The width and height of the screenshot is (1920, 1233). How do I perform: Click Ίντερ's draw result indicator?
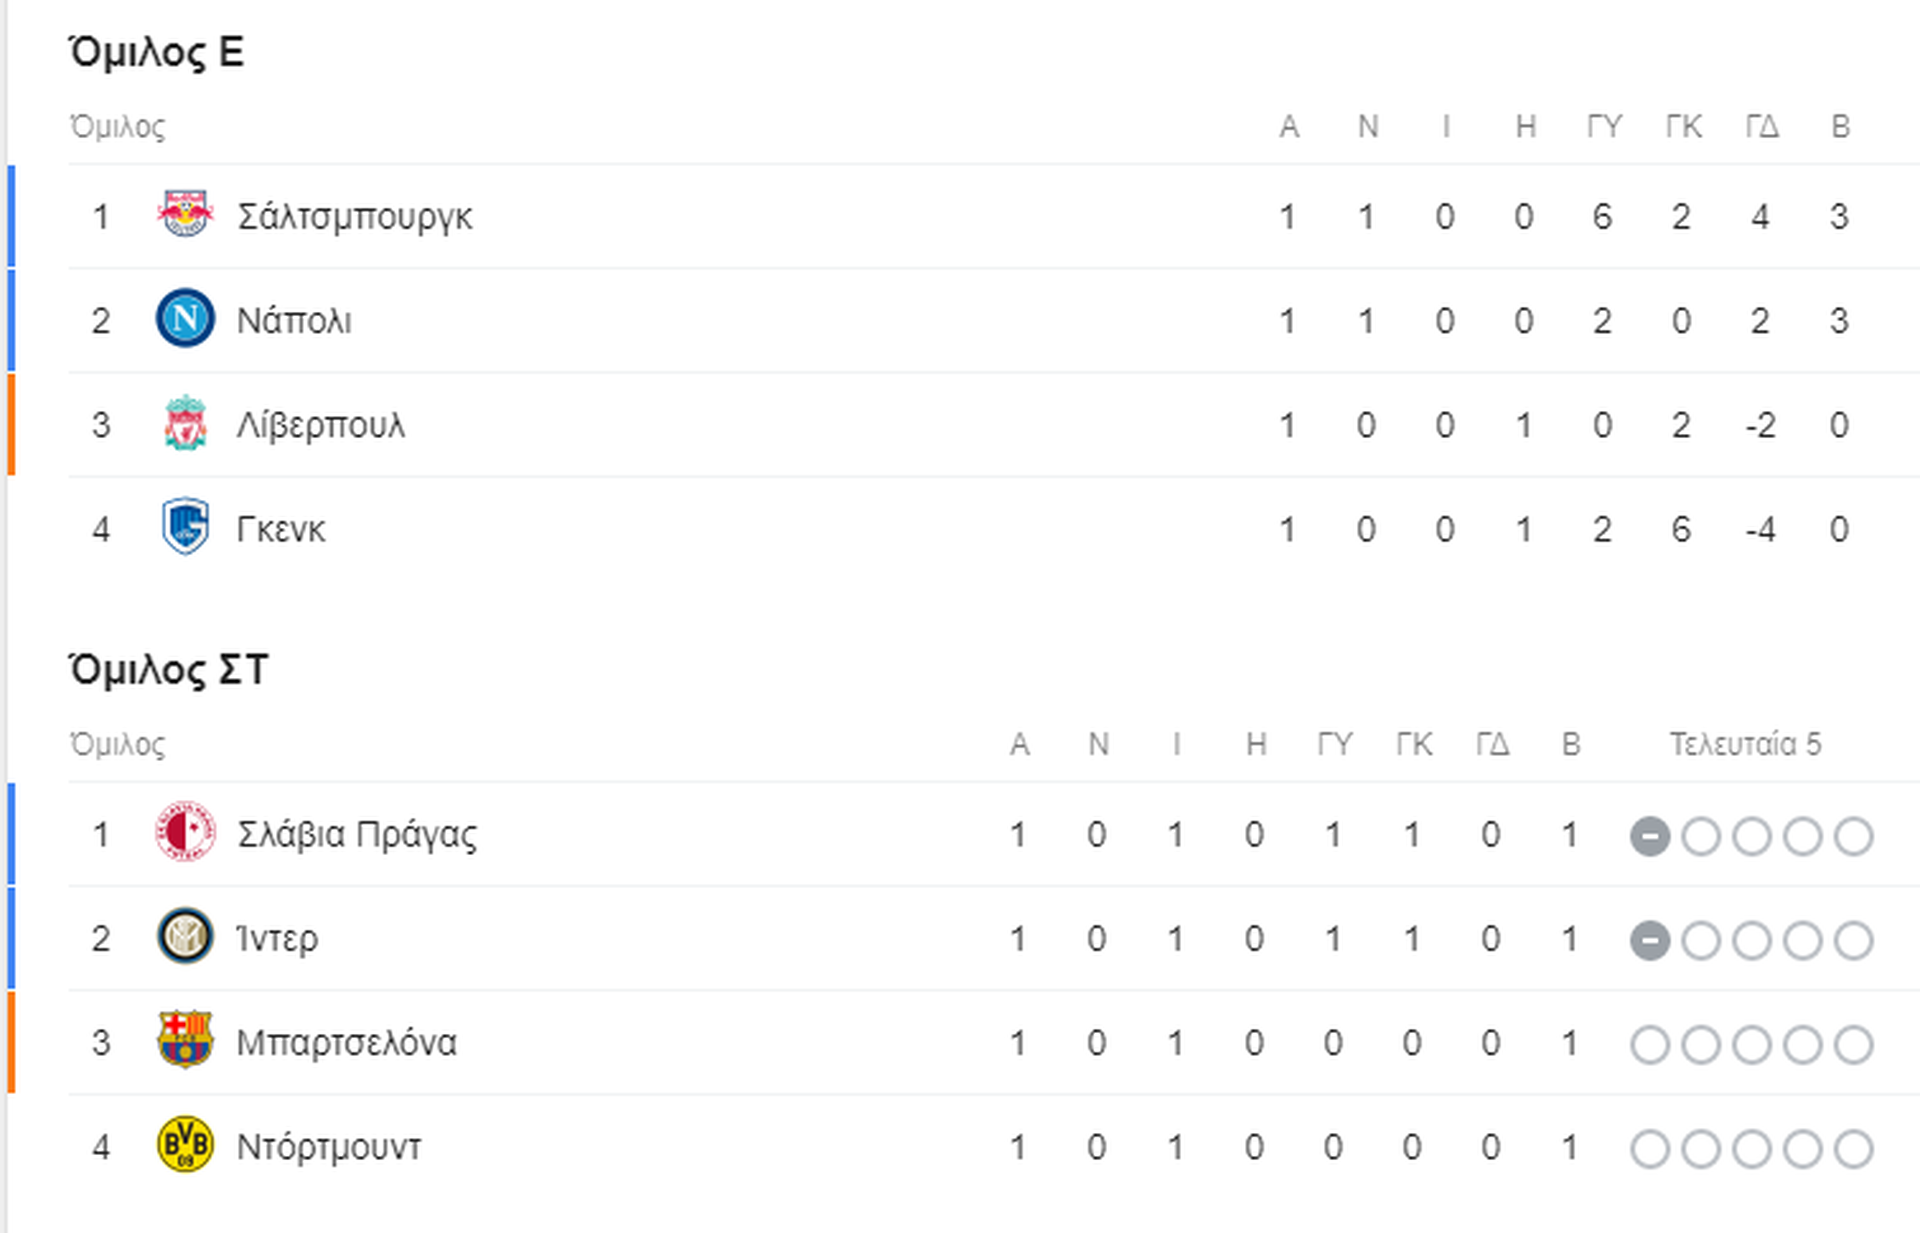tap(1649, 940)
